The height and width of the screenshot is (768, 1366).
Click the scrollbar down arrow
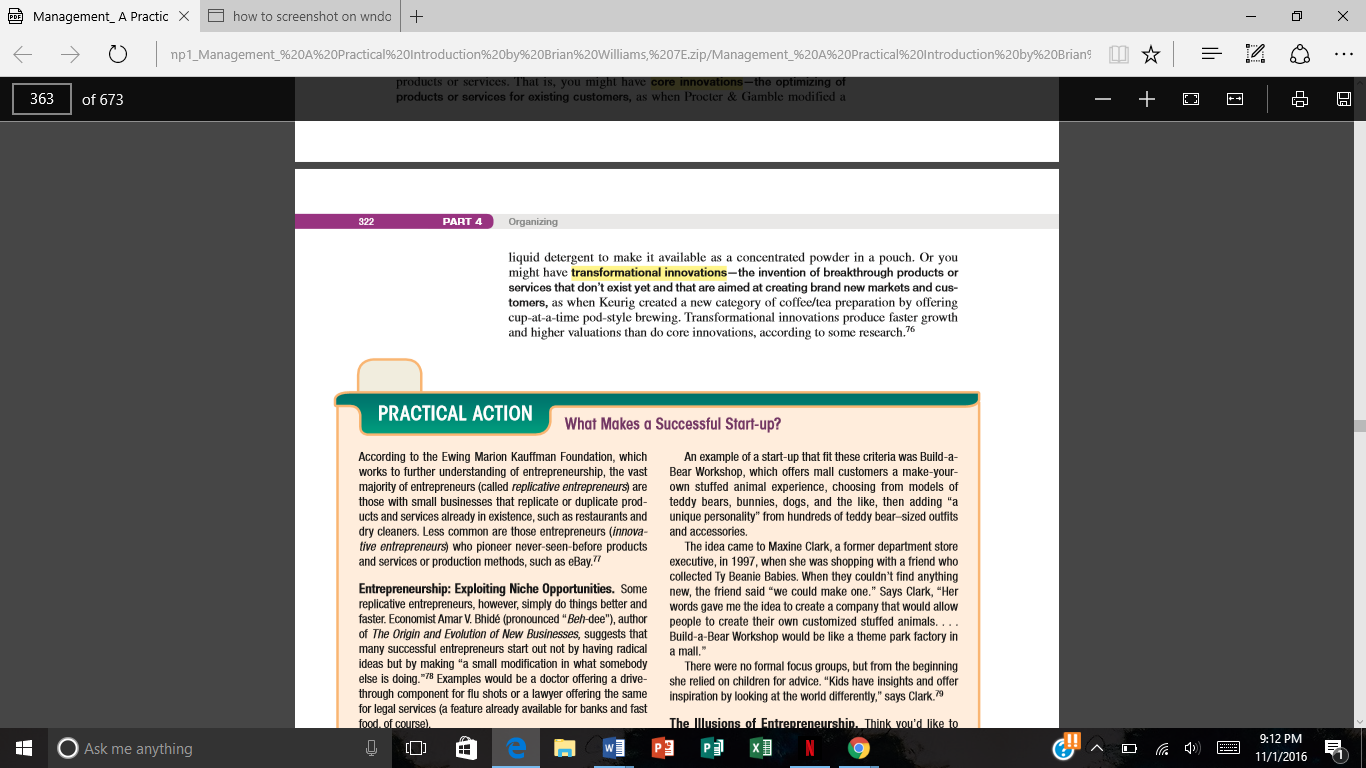coord(1358,721)
